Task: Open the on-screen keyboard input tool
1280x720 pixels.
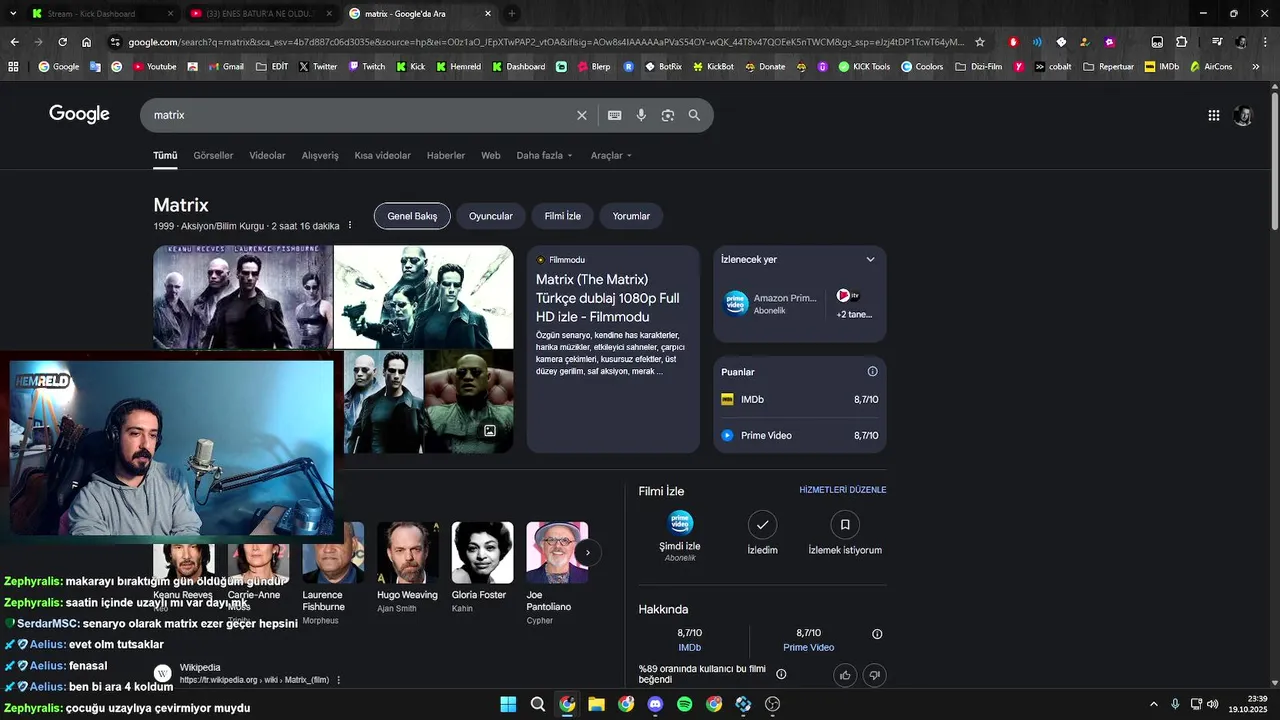Action: 615,115
